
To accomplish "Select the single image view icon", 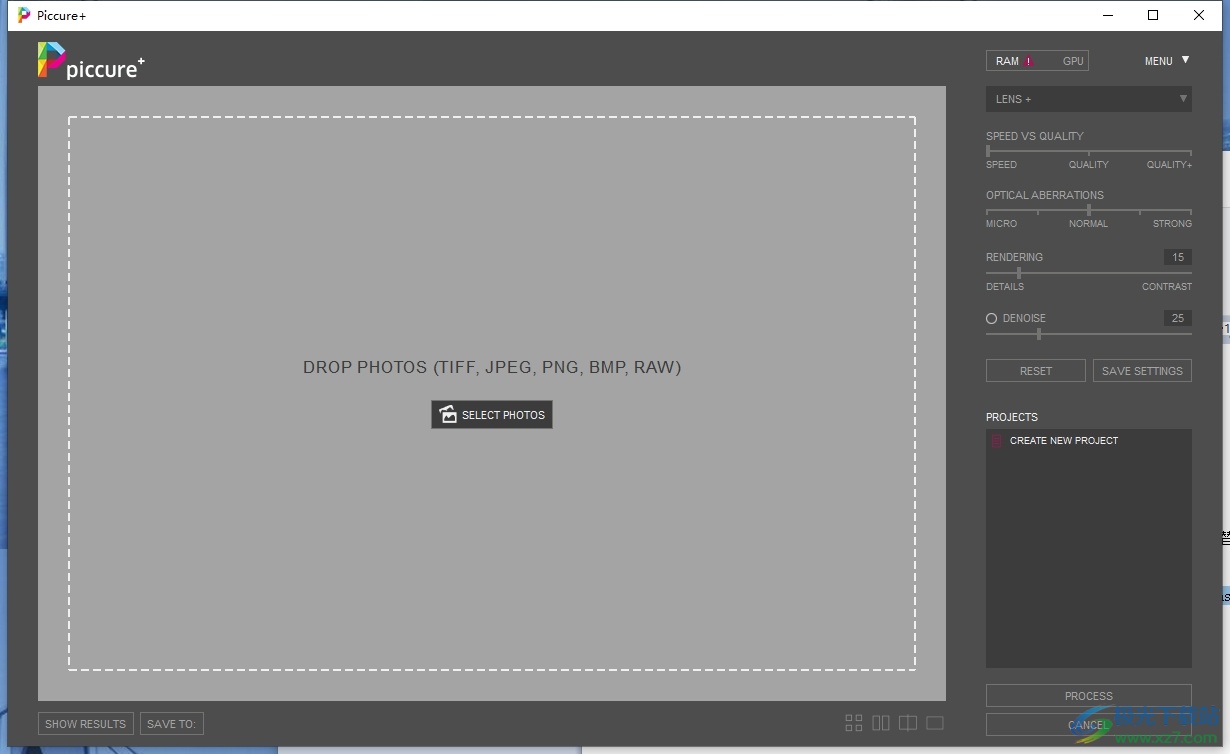I will pos(935,723).
